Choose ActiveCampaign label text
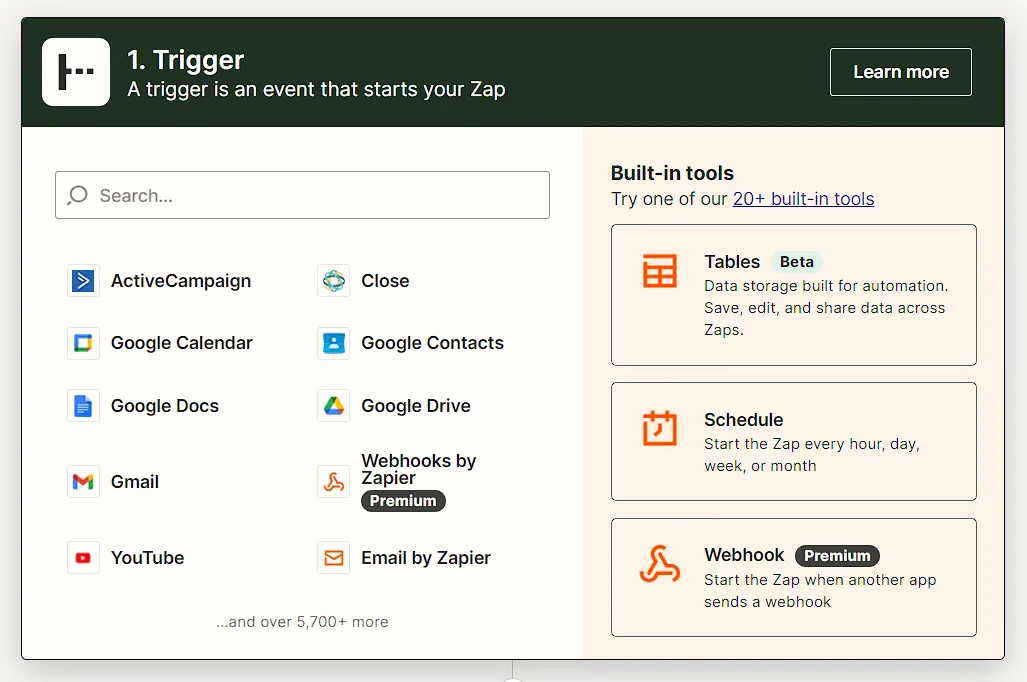This screenshot has width=1027, height=682. pos(181,281)
